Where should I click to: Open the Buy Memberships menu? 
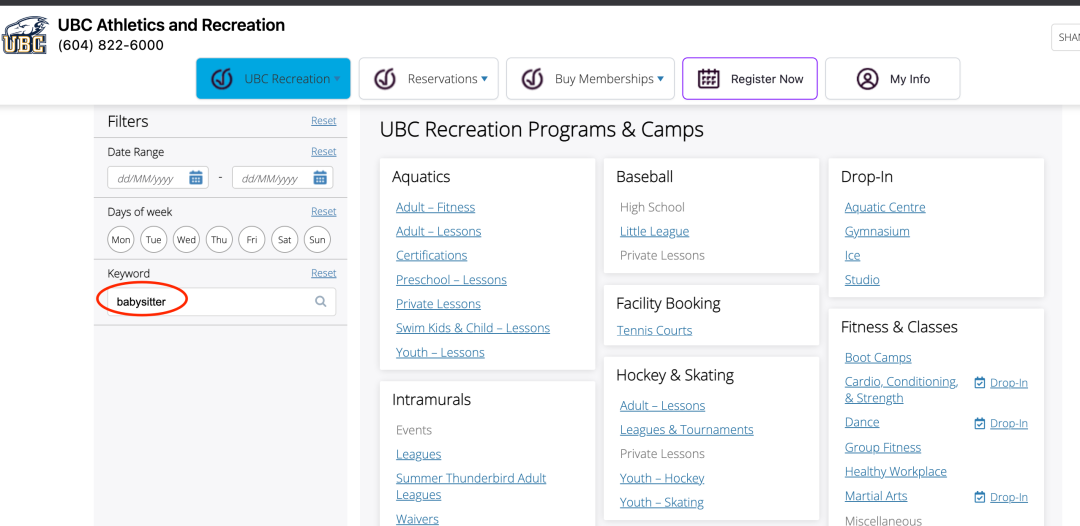pyautogui.click(x=590, y=78)
